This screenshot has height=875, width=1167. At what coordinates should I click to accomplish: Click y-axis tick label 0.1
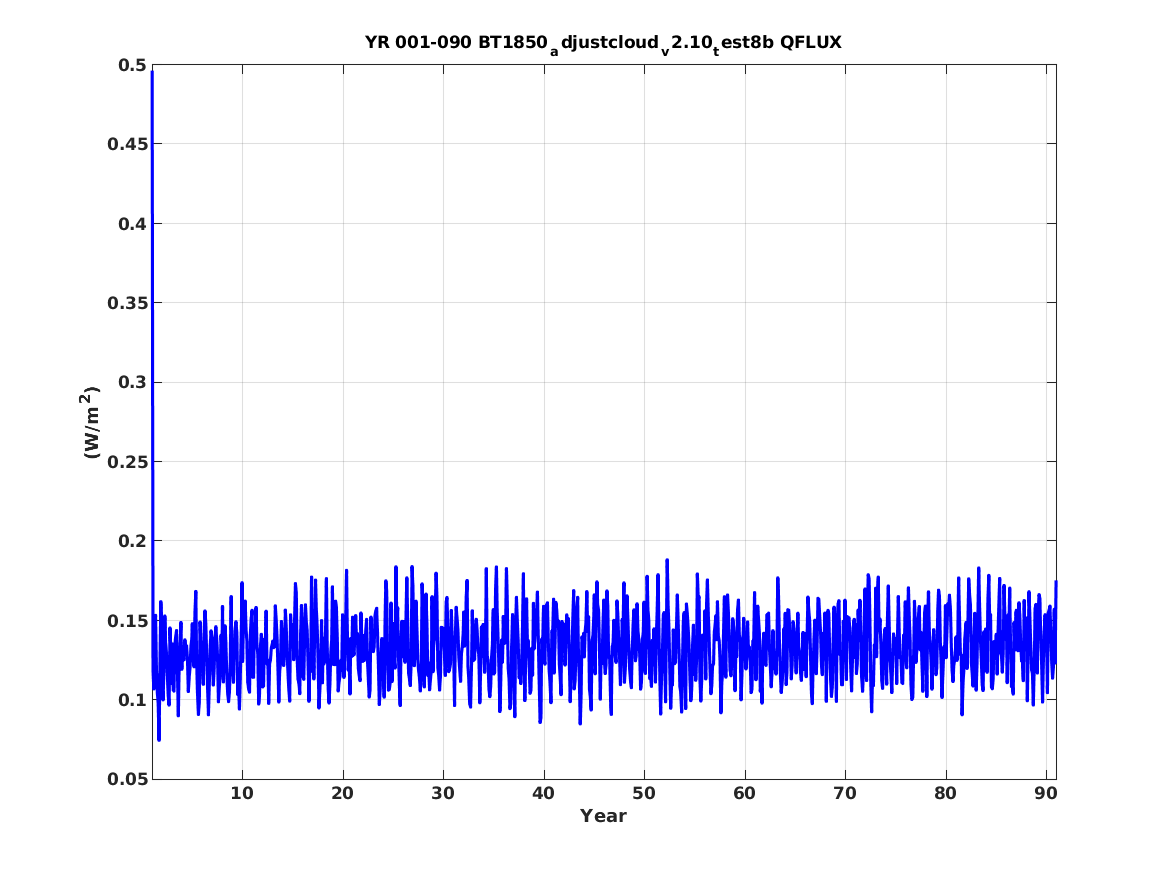pos(132,700)
